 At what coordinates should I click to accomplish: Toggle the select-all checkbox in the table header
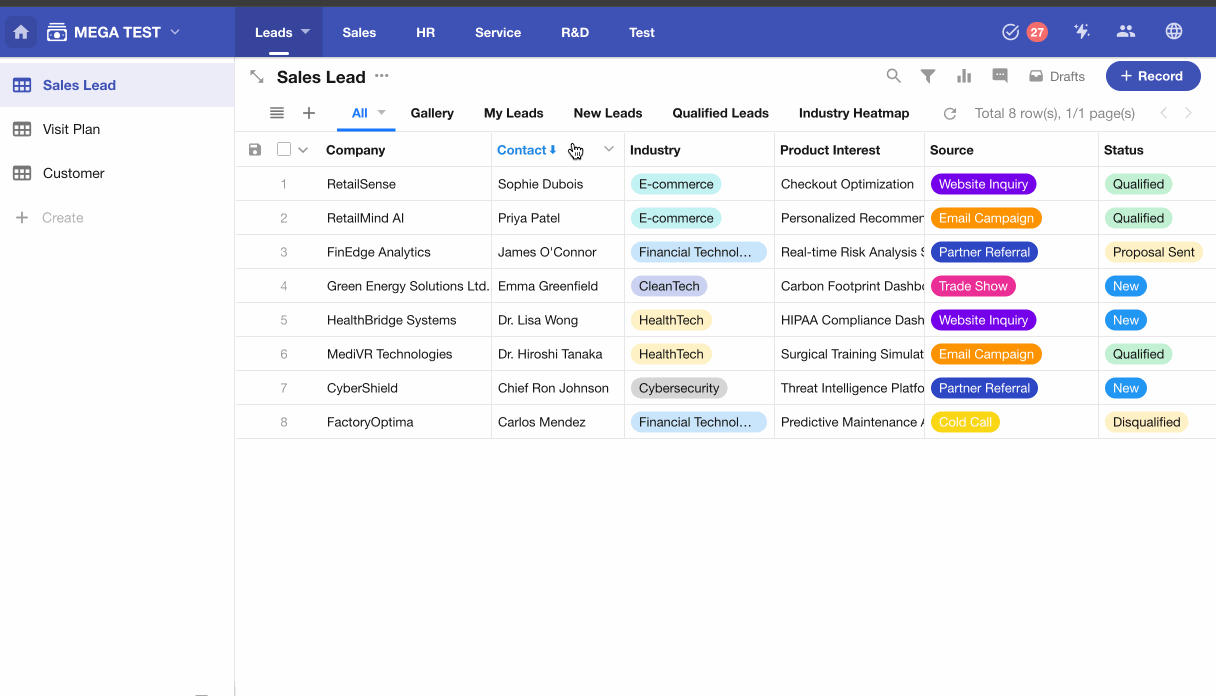(284, 150)
